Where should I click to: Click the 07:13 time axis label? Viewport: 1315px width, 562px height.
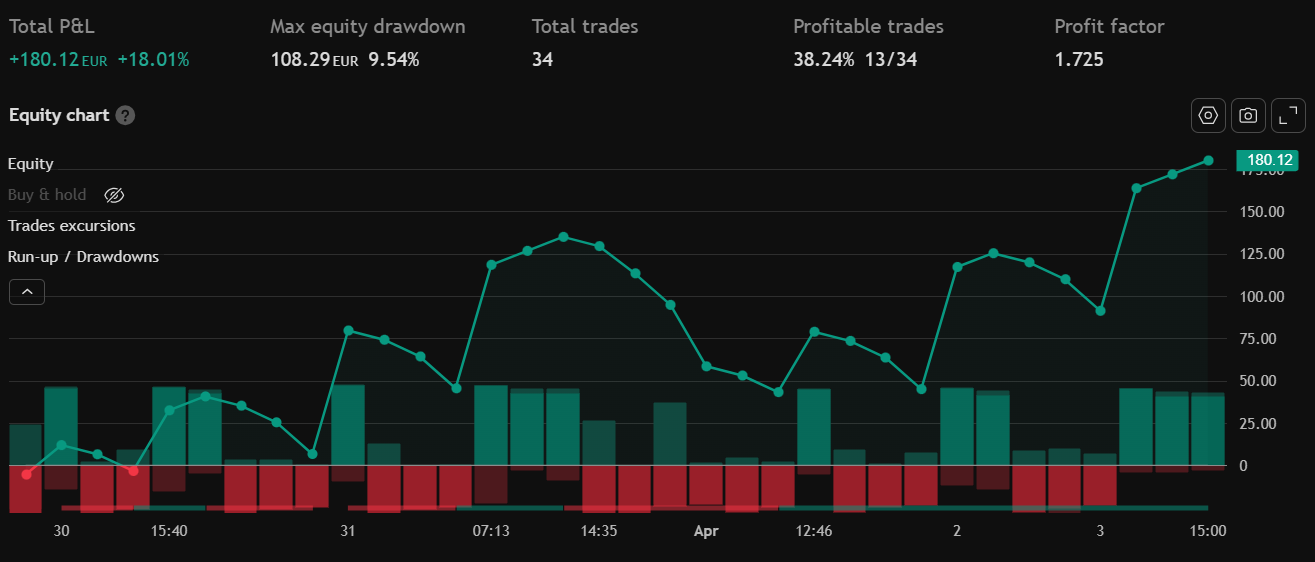[491, 531]
